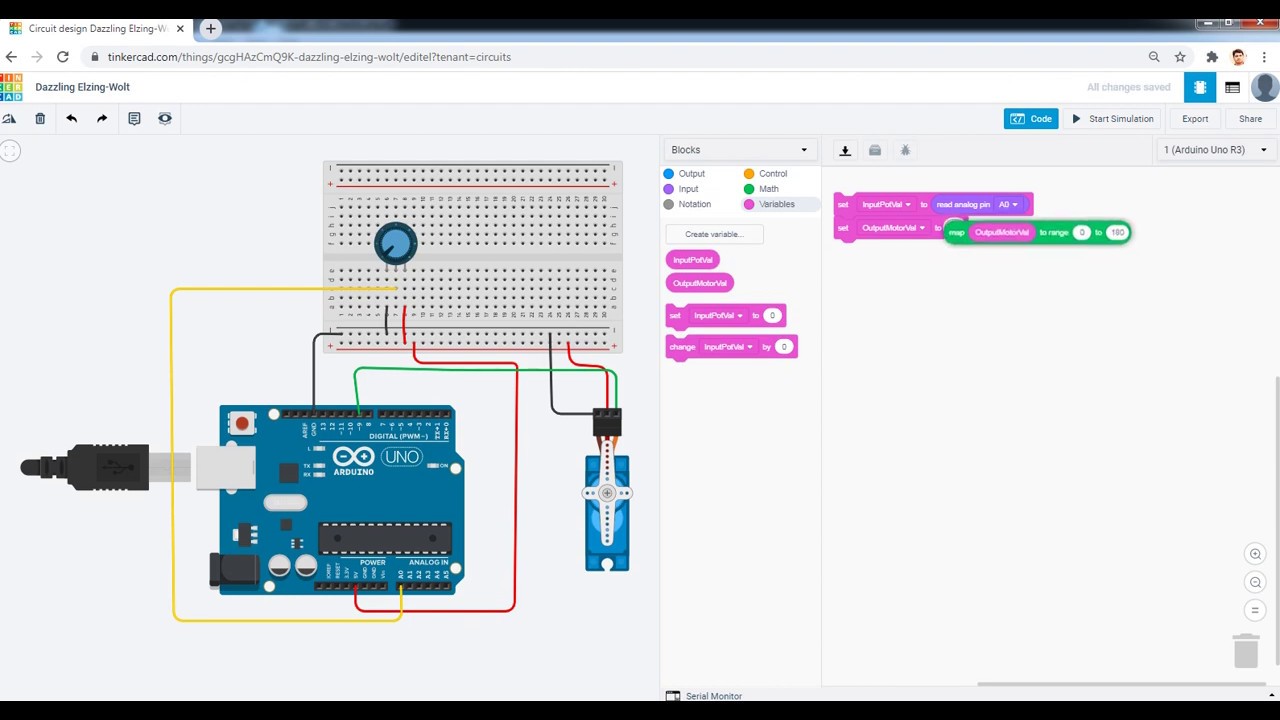Click the rotate component icon
Image resolution: width=1280 pixels, height=720 pixels.
(9, 118)
